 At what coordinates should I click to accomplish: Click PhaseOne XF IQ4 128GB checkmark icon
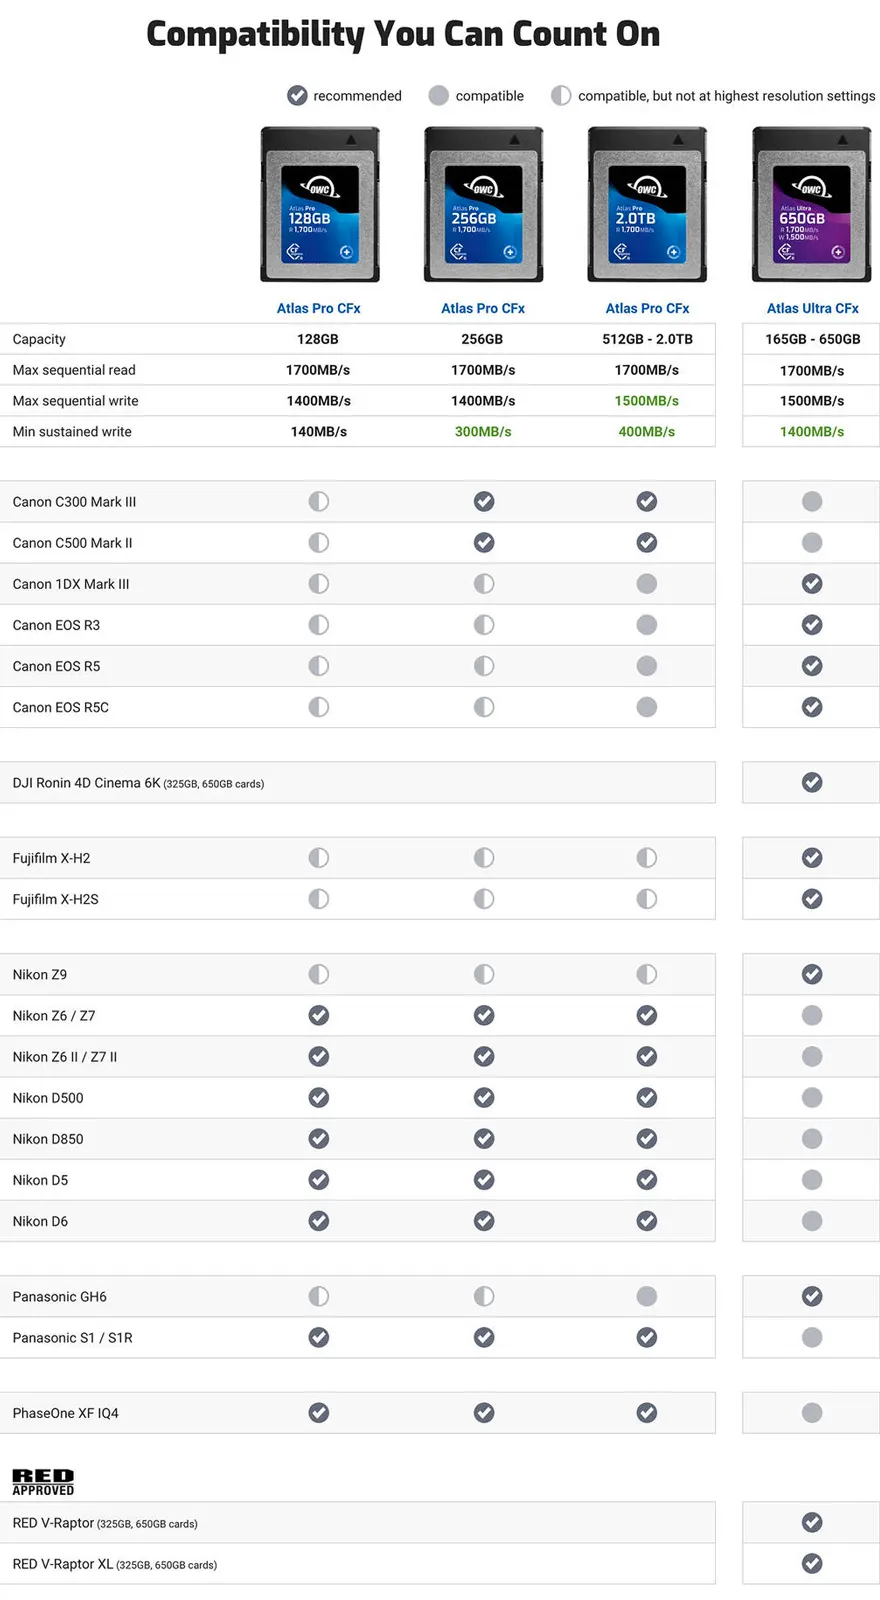[319, 1412]
